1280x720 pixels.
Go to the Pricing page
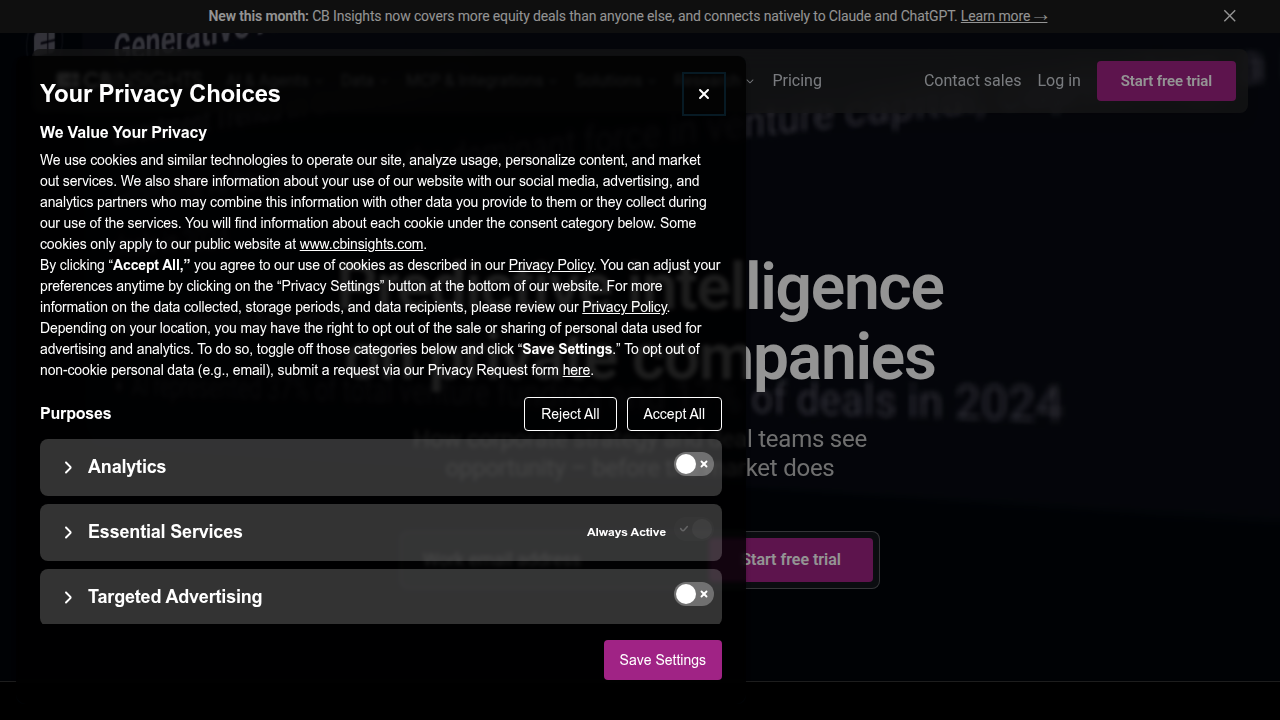[x=797, y=81]
